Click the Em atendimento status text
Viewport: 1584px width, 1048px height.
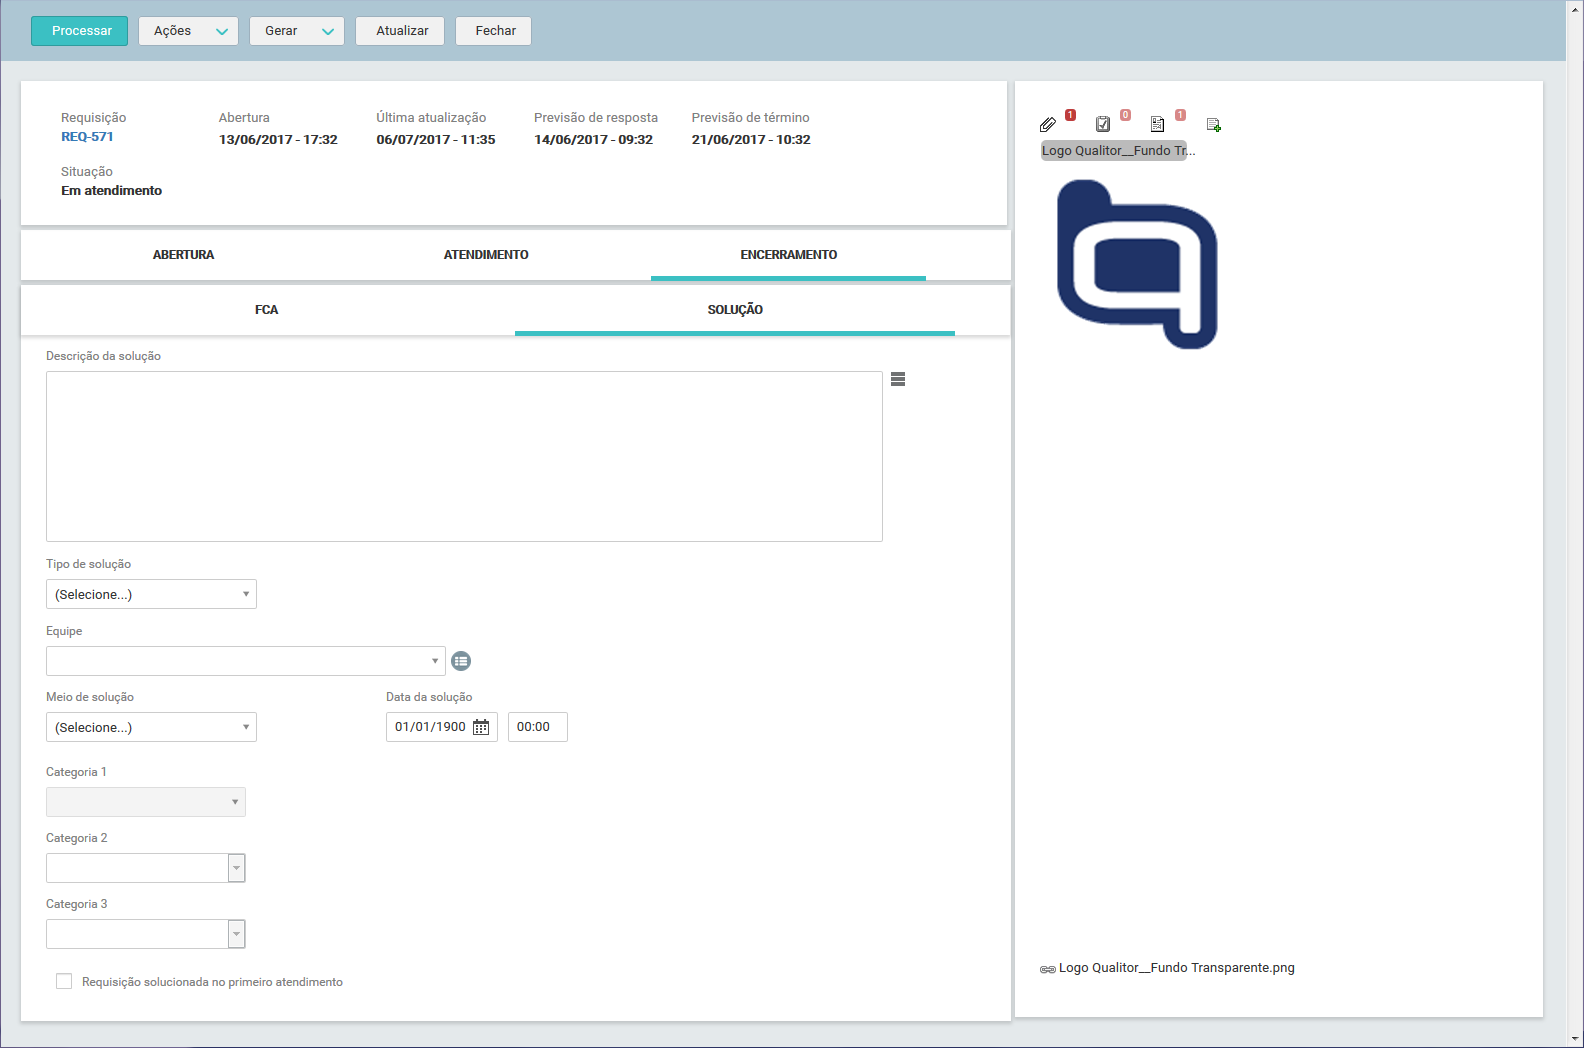[111, 191]
